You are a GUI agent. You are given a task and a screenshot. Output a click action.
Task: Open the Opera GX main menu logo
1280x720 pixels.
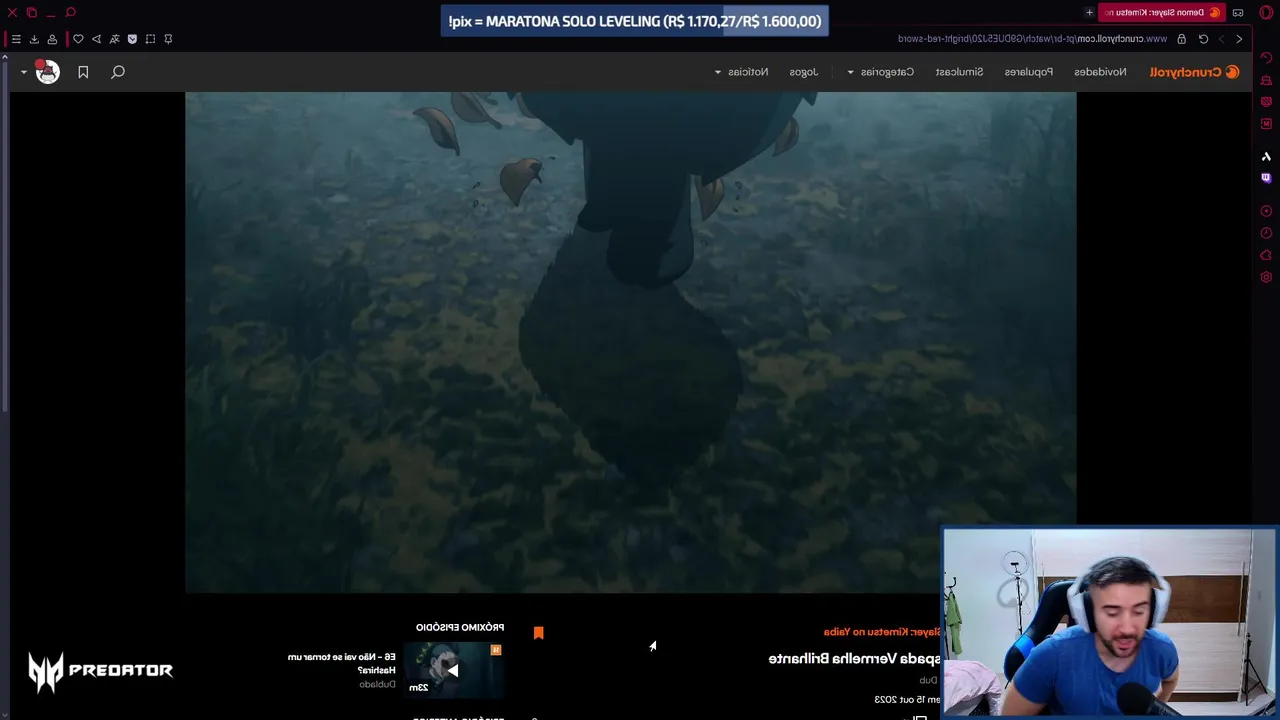click(x=1265, y=12)
